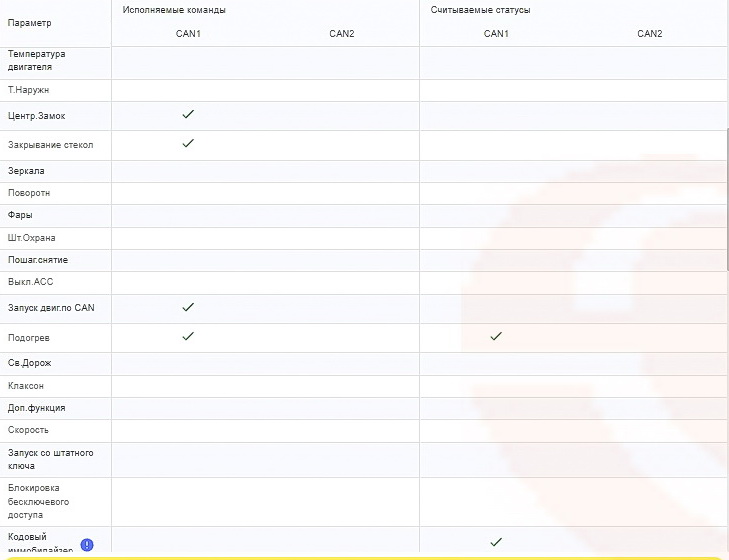Select the Кодовый иммобилайзер row label
729x560 pixels.
point(40,543)
